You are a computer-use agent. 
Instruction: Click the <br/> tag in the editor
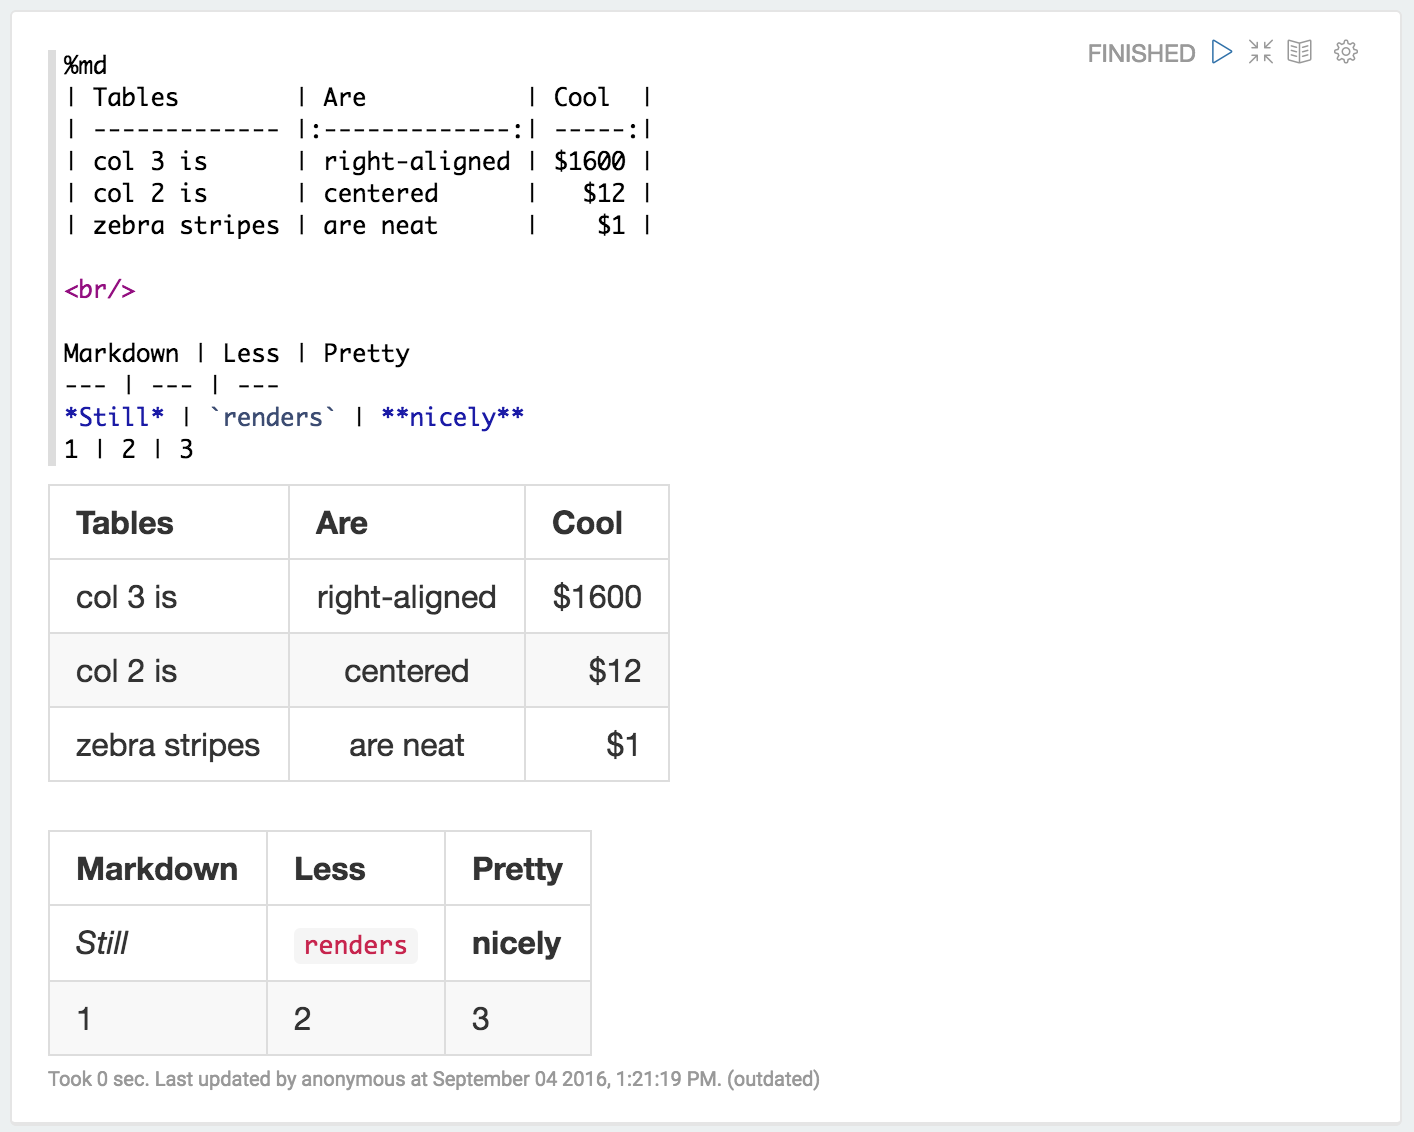[x=99, y=290]
